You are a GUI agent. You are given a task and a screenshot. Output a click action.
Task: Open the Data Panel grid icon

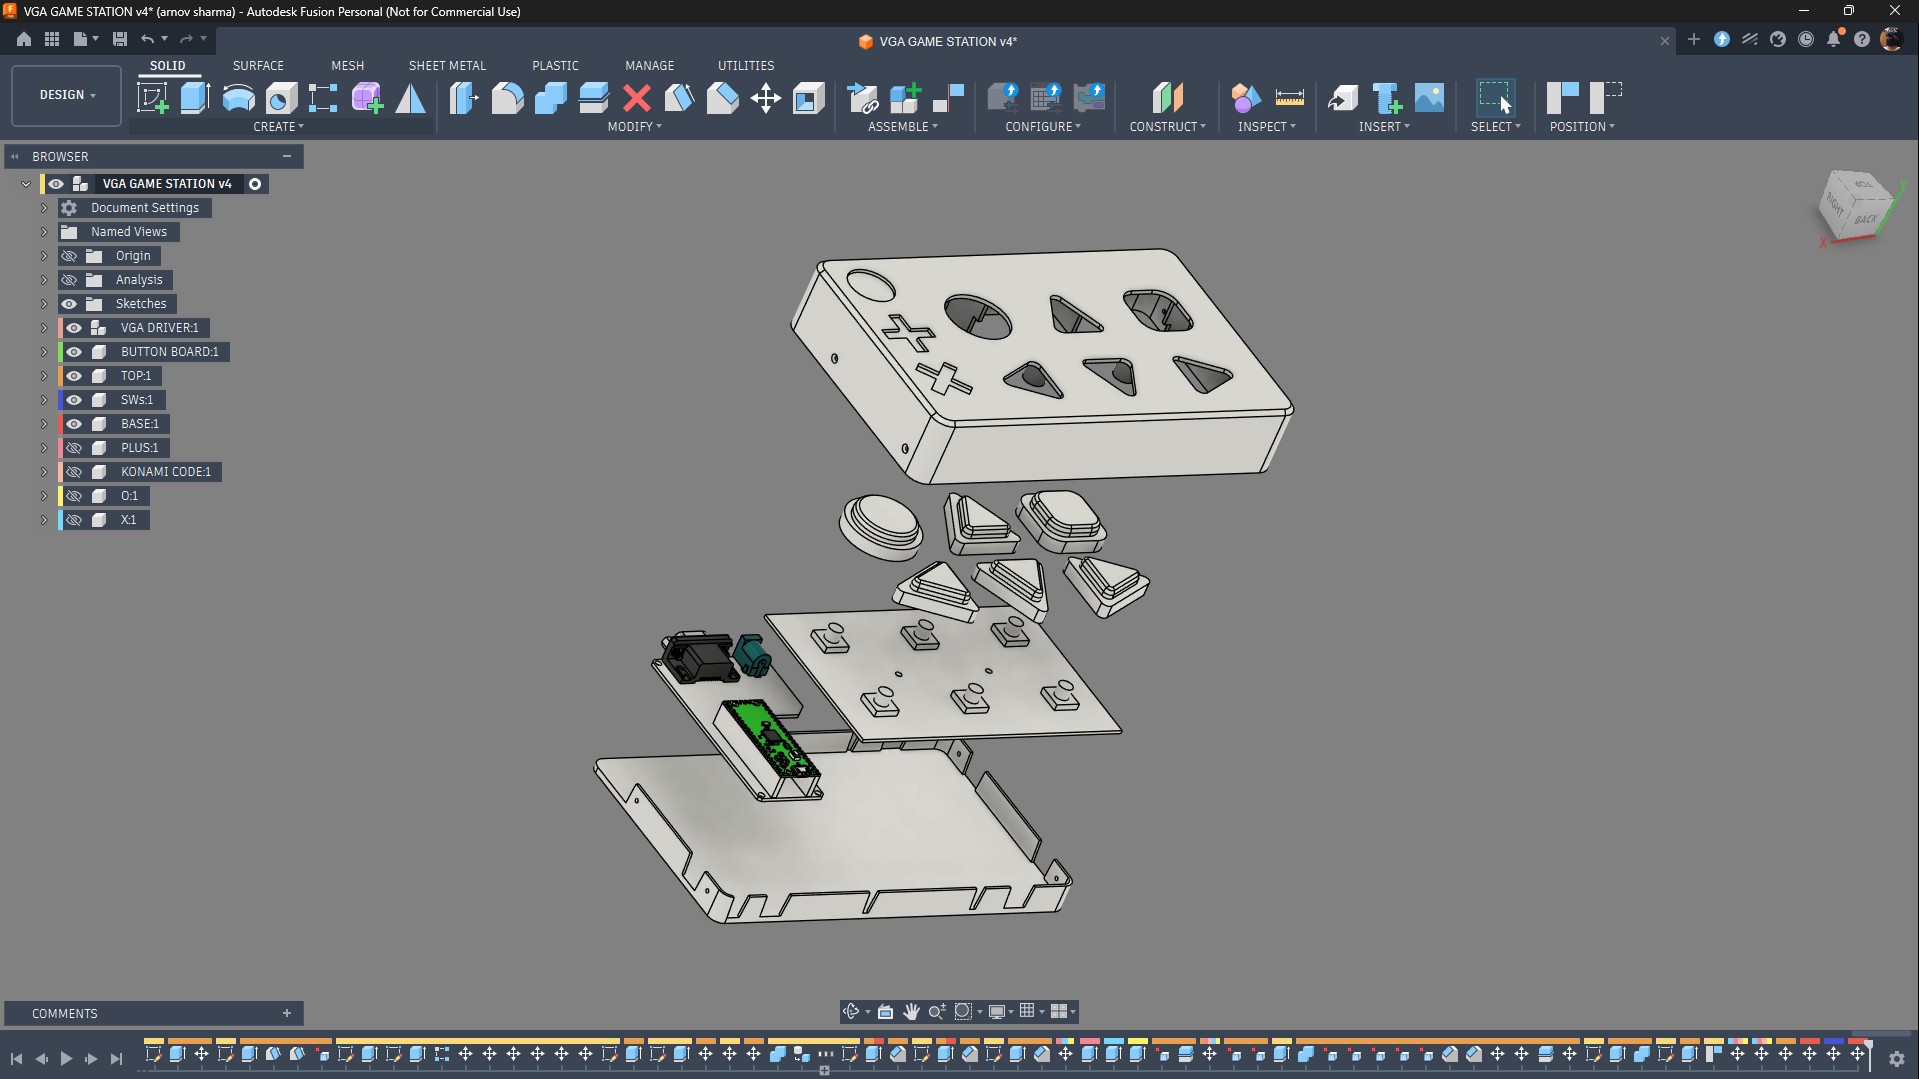pyautogui.click(x=52, y=39)
